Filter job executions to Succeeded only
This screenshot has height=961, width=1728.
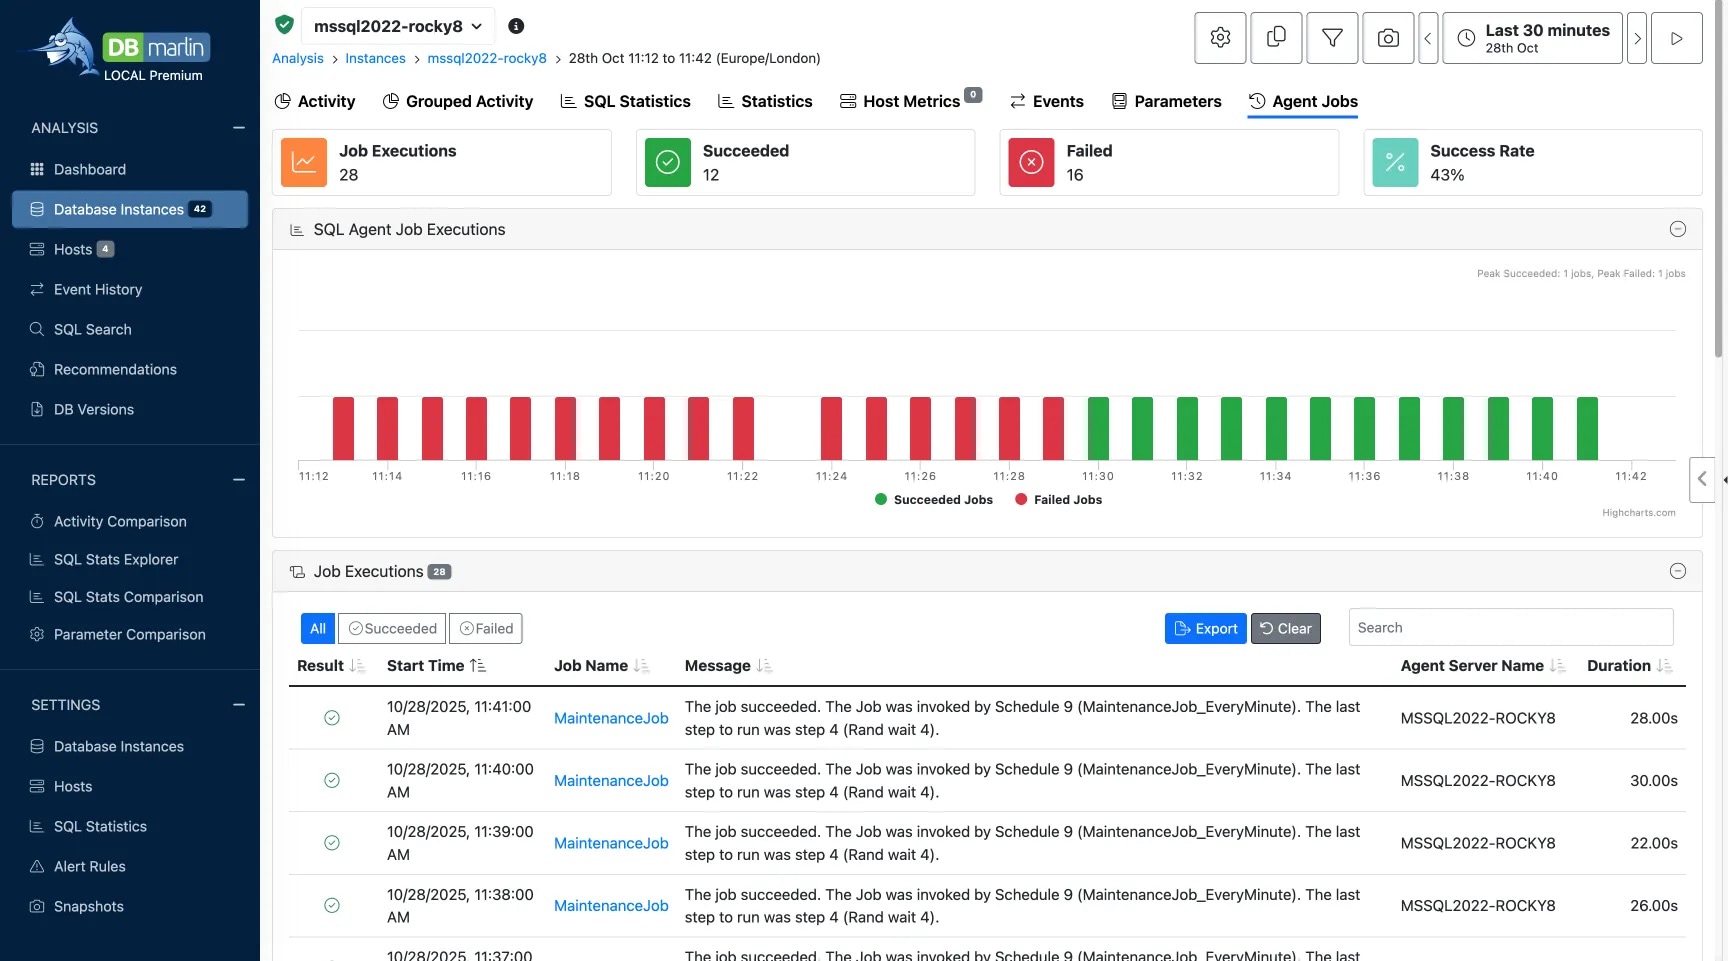[392, 628]
